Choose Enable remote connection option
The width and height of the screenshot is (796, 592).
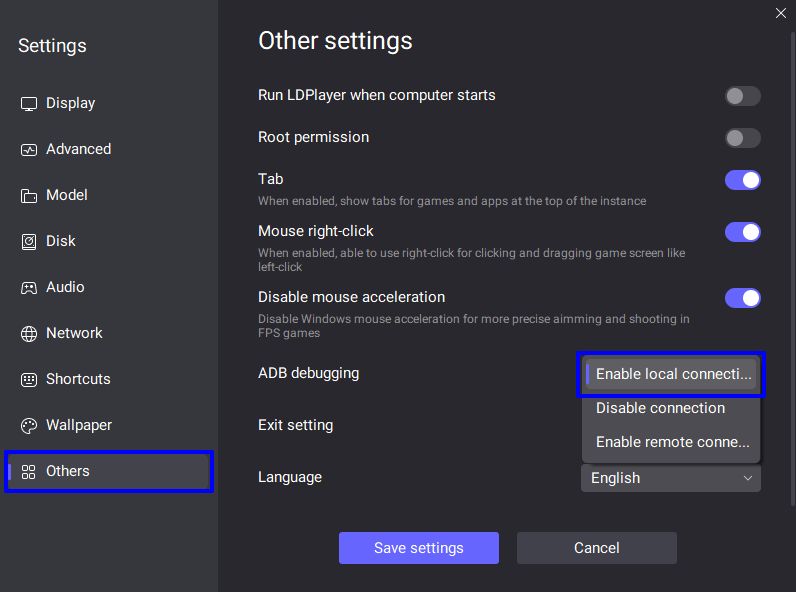(671, 442)
